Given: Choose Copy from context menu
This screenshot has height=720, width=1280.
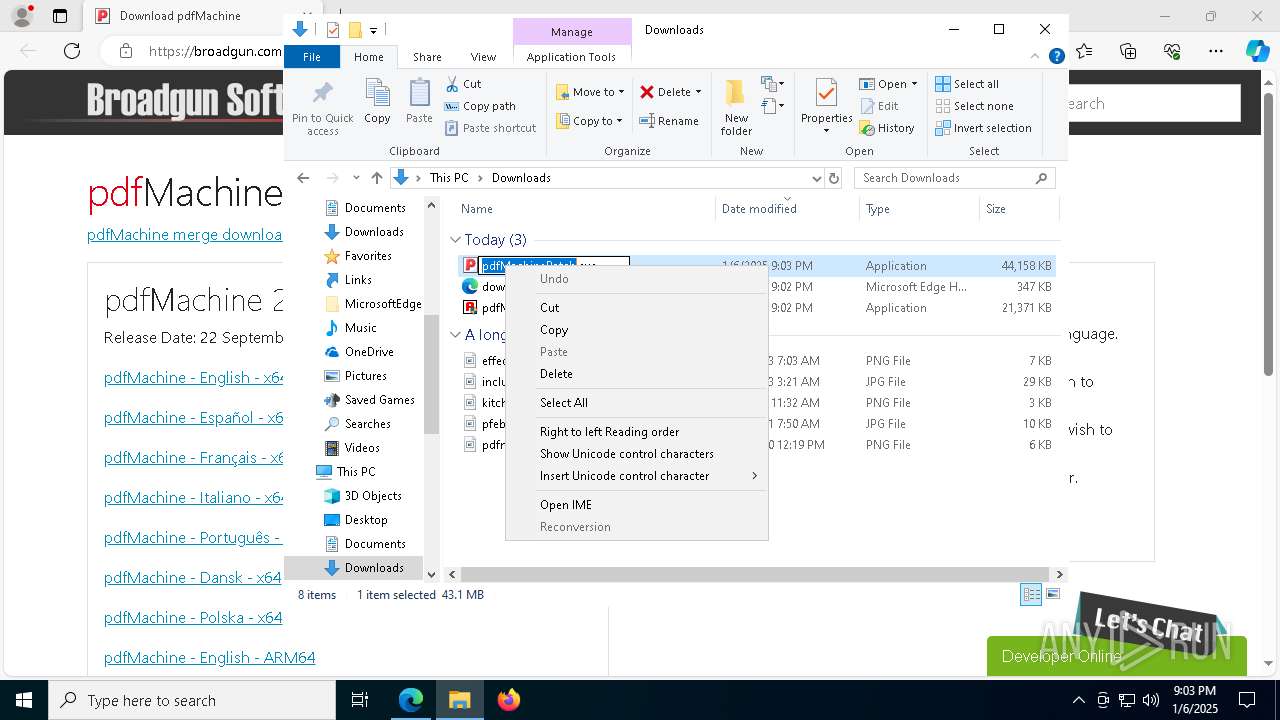Looking at the screenshot, I should tap(636, 330).
